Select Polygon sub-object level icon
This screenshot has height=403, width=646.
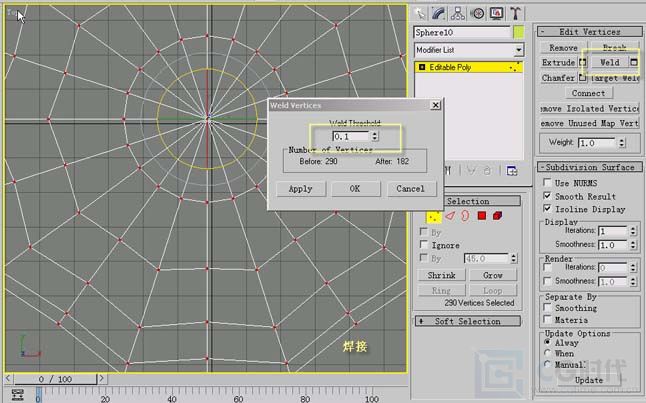click(x=482, y=216)
